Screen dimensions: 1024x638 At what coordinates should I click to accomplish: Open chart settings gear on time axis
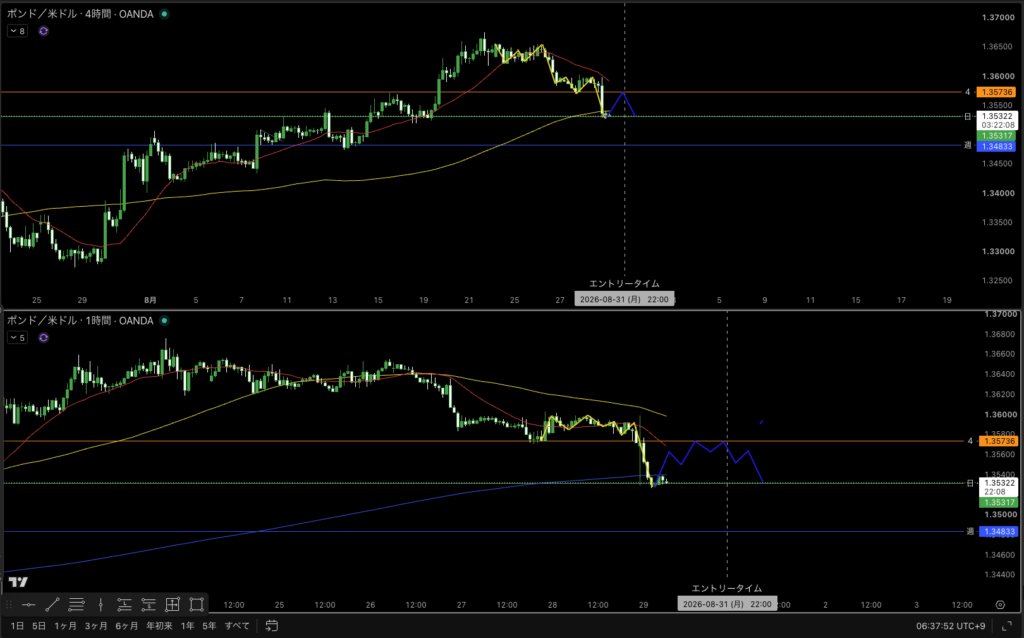pos(1000,605)
